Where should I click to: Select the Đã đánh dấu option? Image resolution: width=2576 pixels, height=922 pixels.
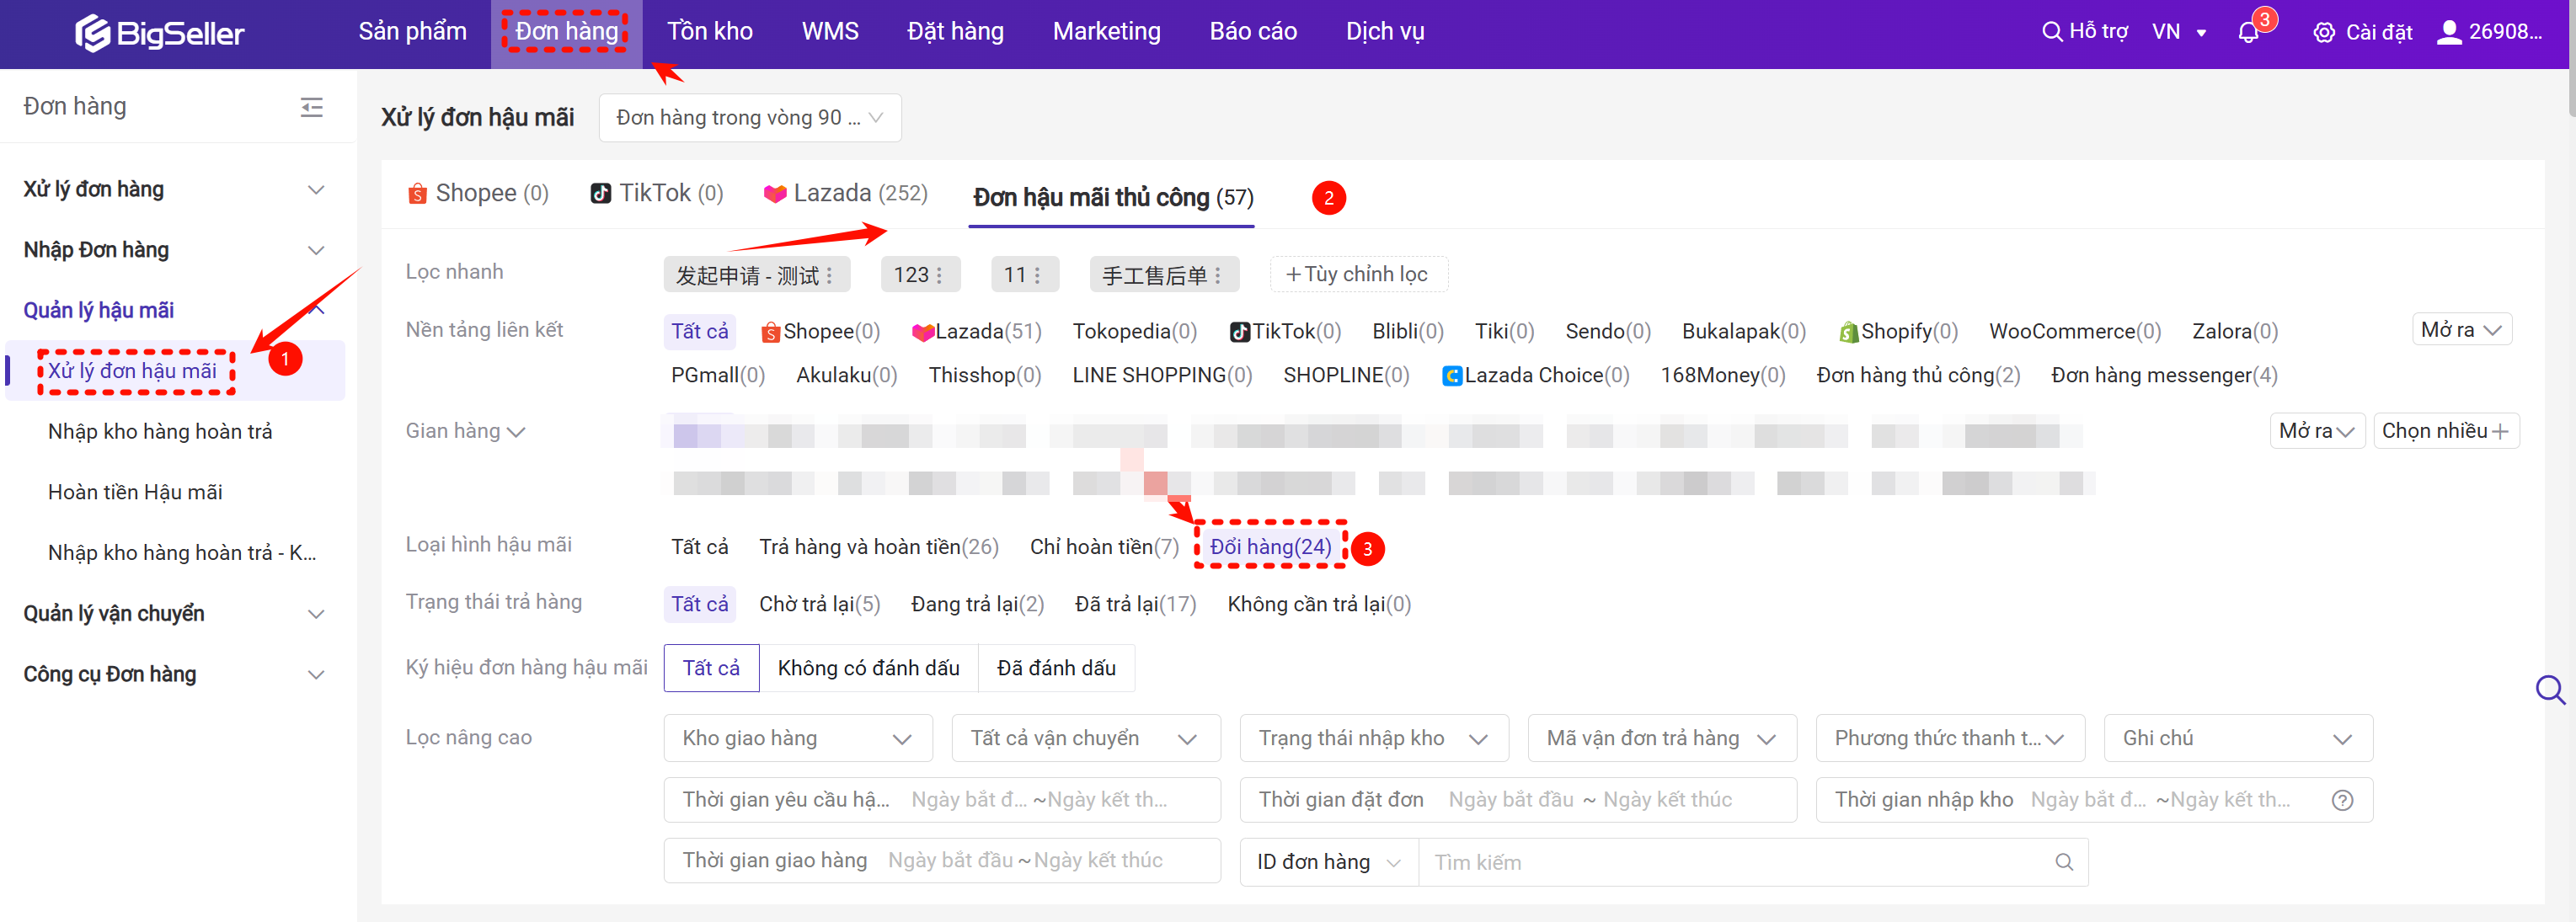(x=1056, y=668)
